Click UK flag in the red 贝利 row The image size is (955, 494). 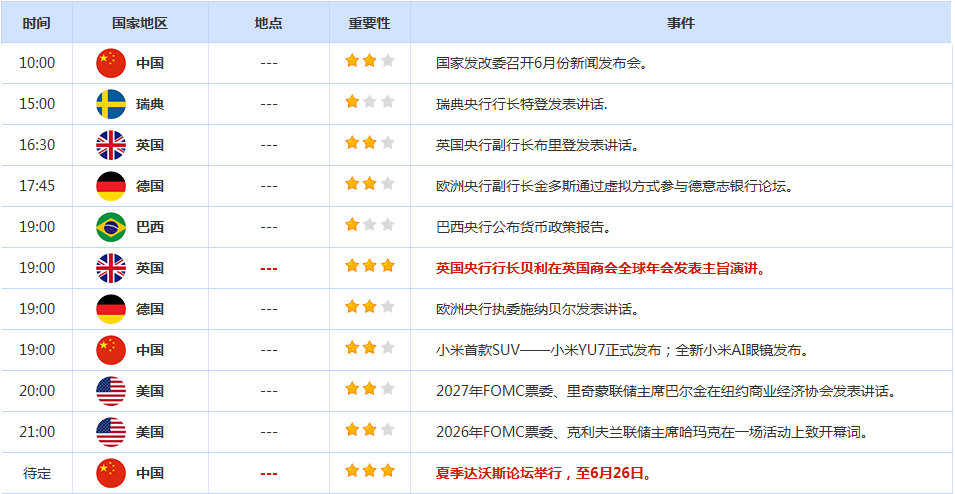(111, 268)
